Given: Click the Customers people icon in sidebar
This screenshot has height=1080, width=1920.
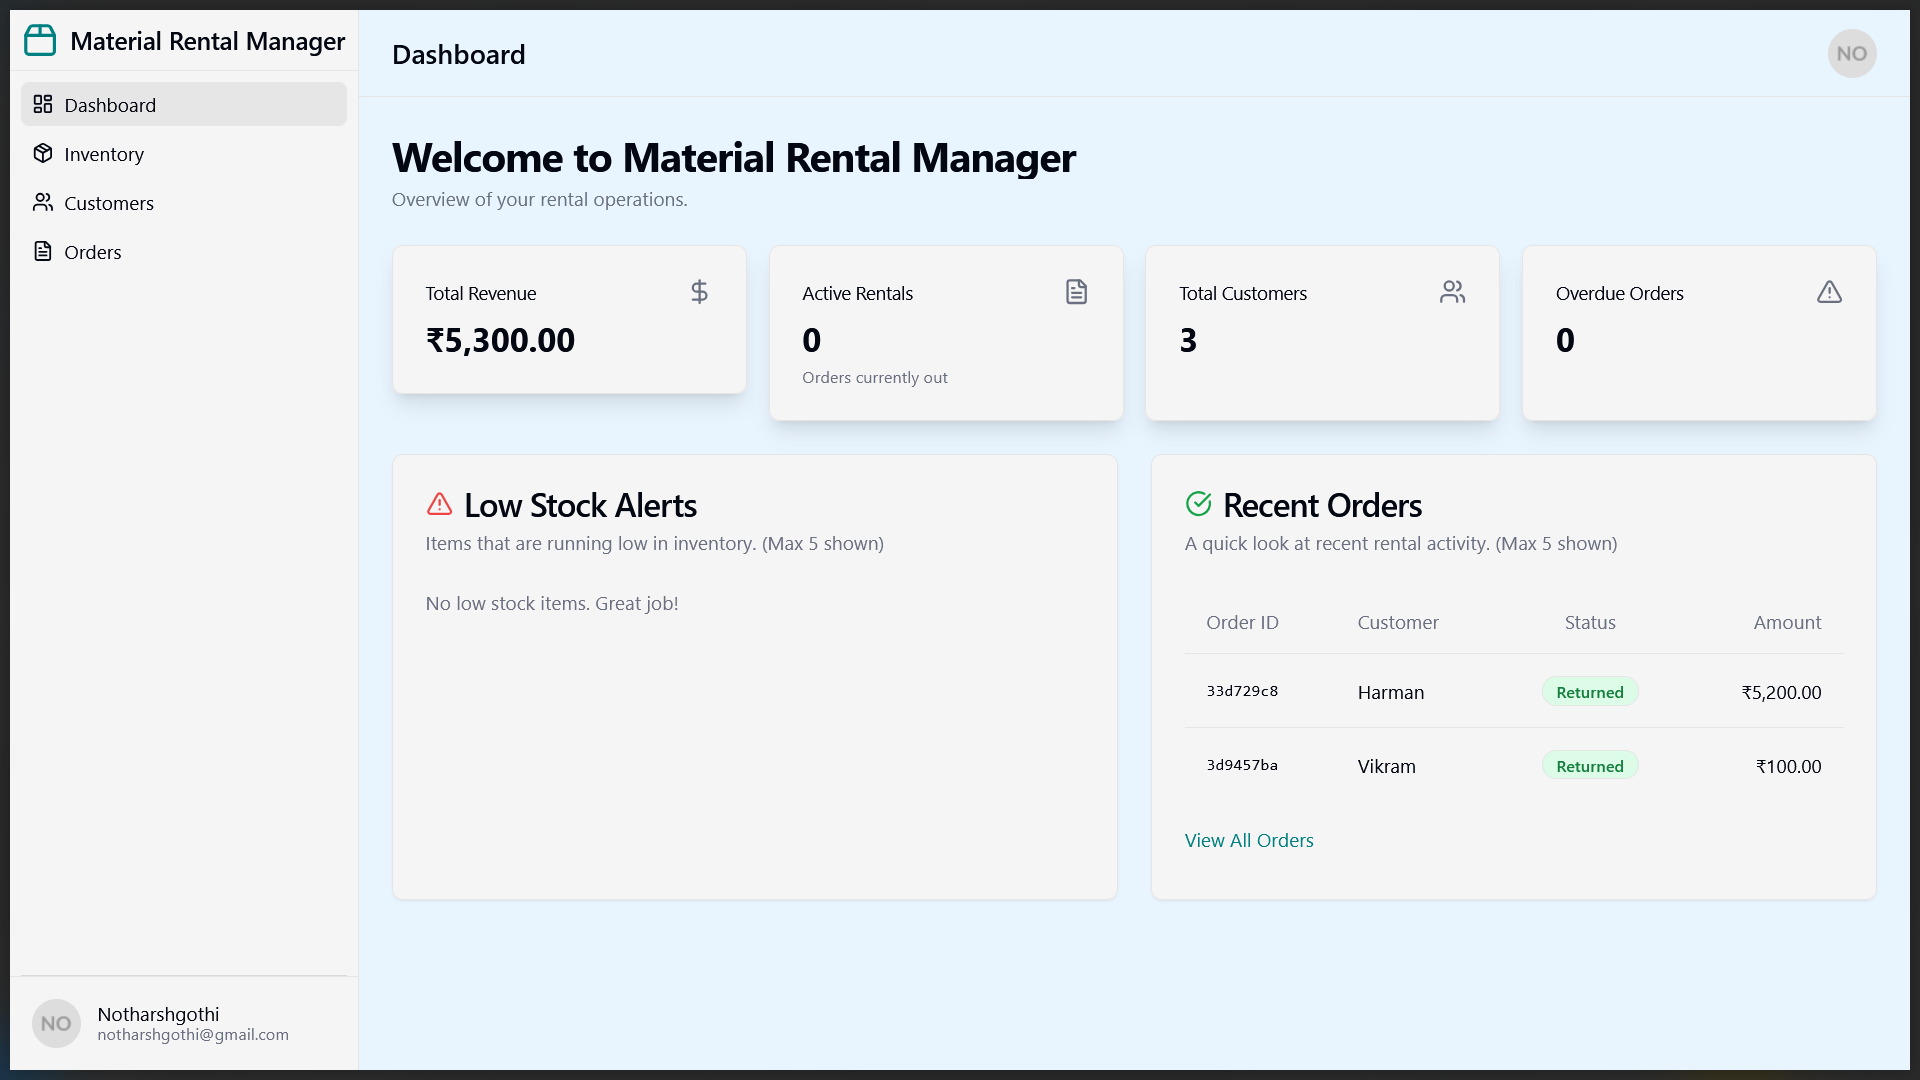Looking at the screenshot, I should pyautogui.click(x=42, y=202).
